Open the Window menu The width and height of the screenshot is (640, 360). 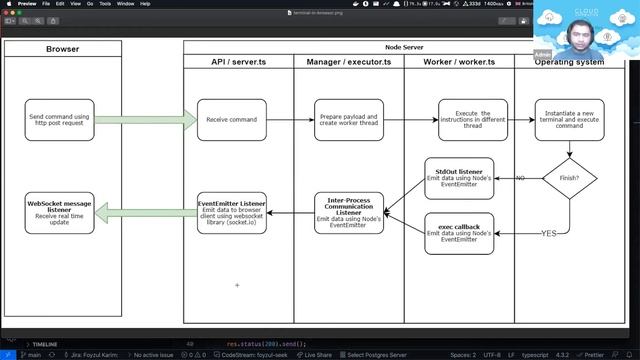[x=125, y=4]
